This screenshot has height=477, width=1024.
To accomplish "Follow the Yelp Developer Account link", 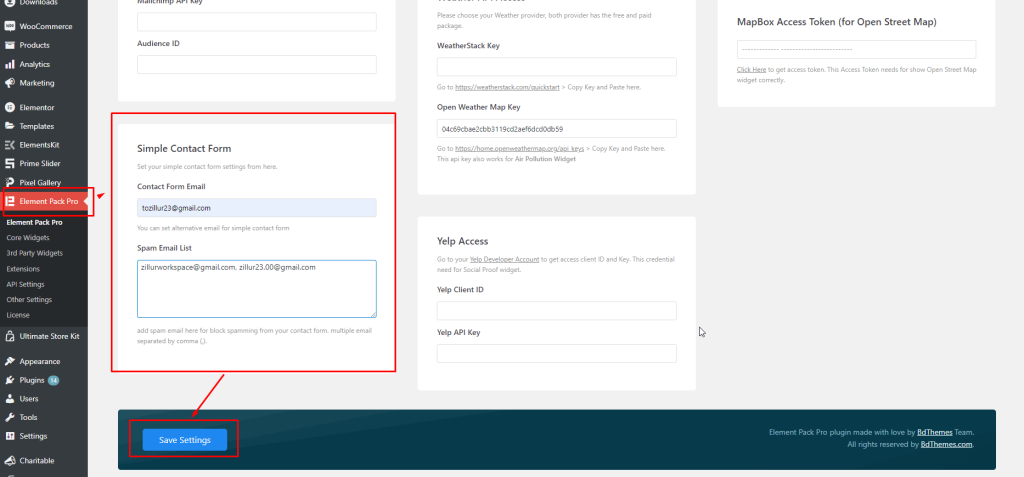I will [505, 259].
